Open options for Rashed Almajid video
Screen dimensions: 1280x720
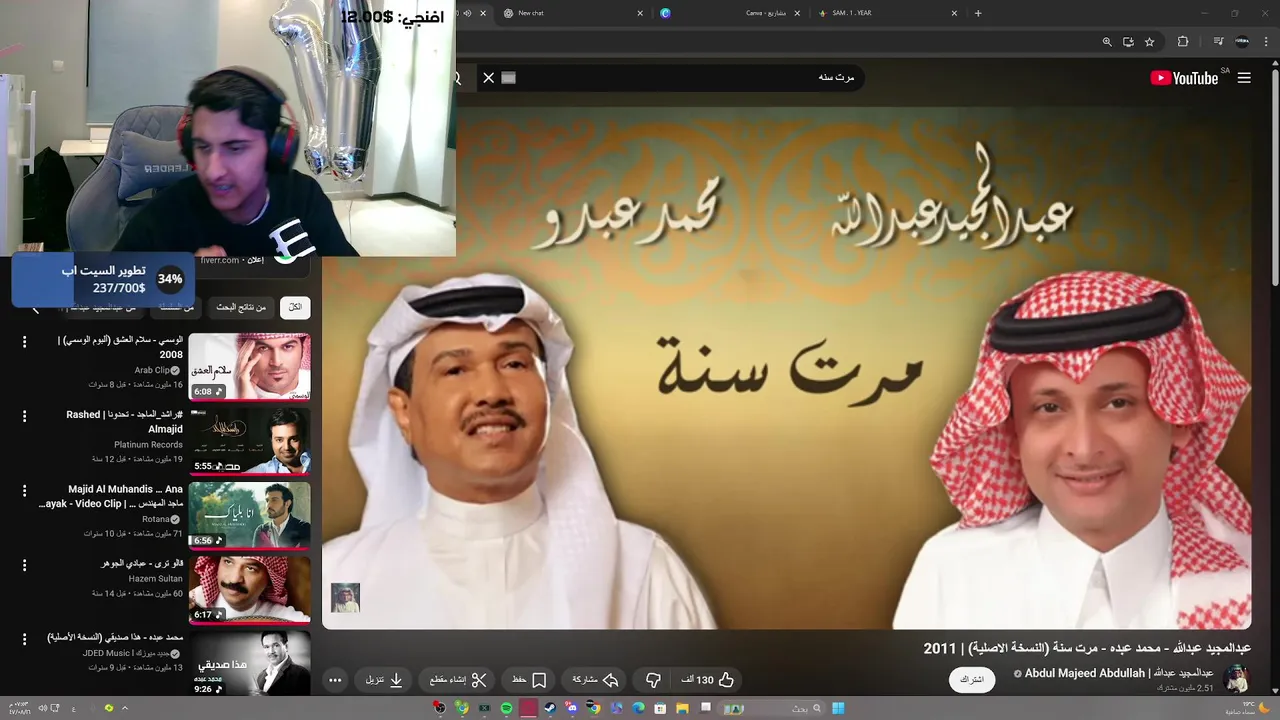[x=24, y=416]
